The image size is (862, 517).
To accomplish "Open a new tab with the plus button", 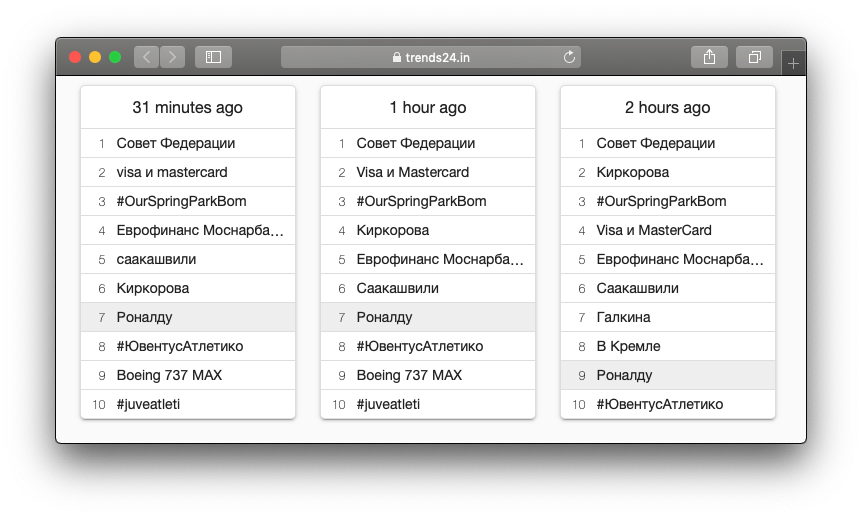I will point(793,64).
